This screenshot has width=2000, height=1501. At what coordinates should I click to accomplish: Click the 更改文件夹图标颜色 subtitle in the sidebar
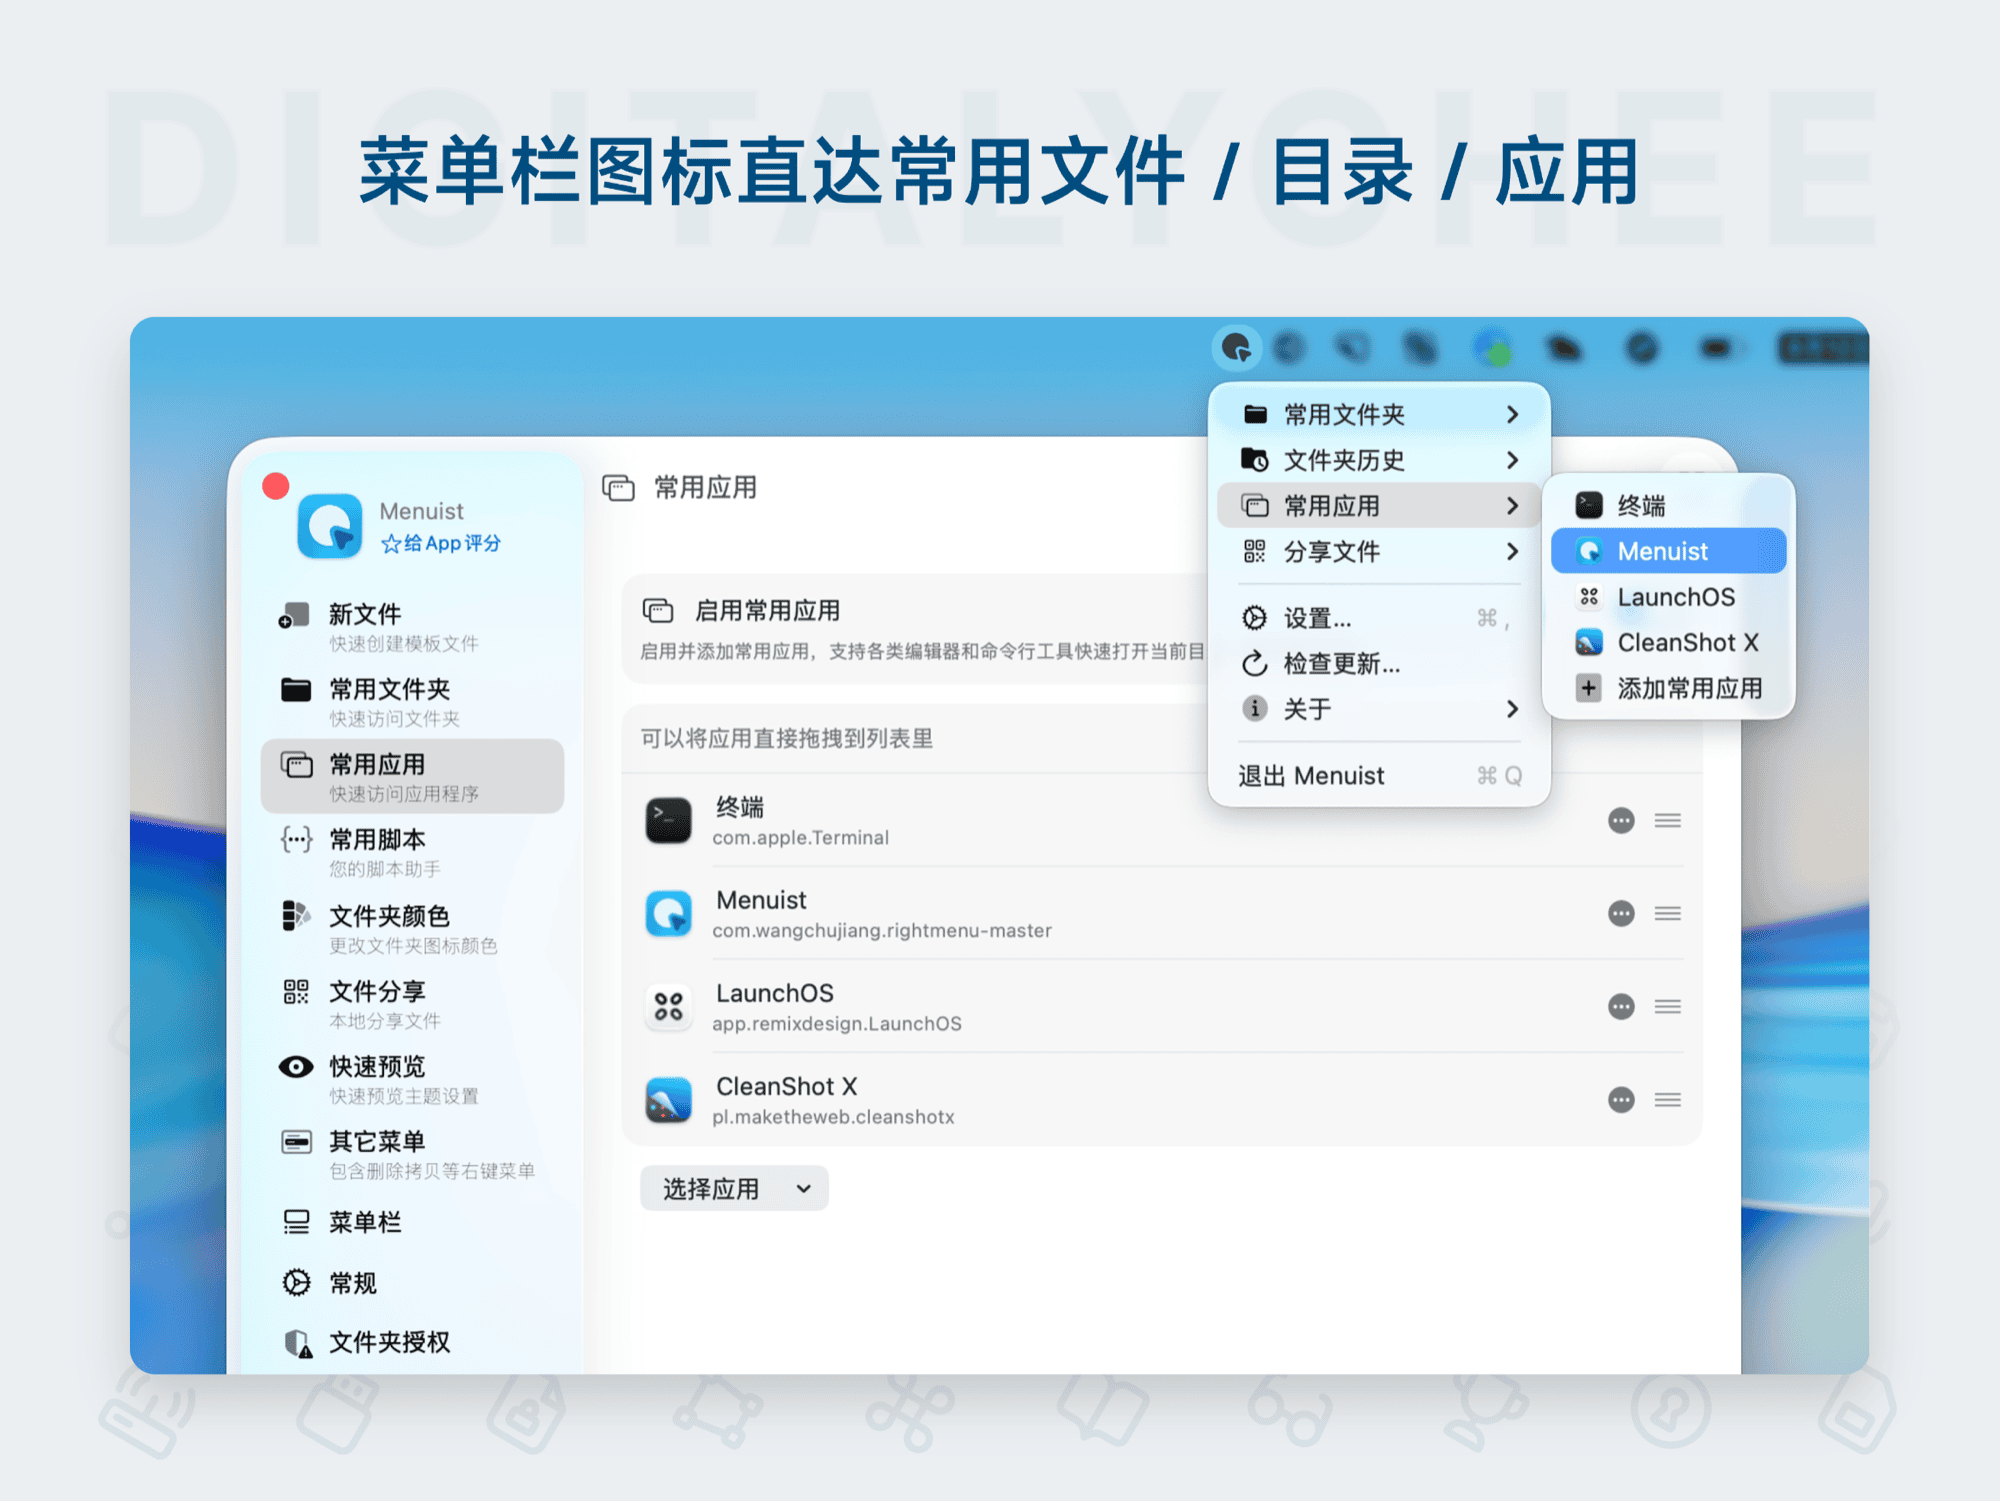pyautogui.click(x=413, y=946)
